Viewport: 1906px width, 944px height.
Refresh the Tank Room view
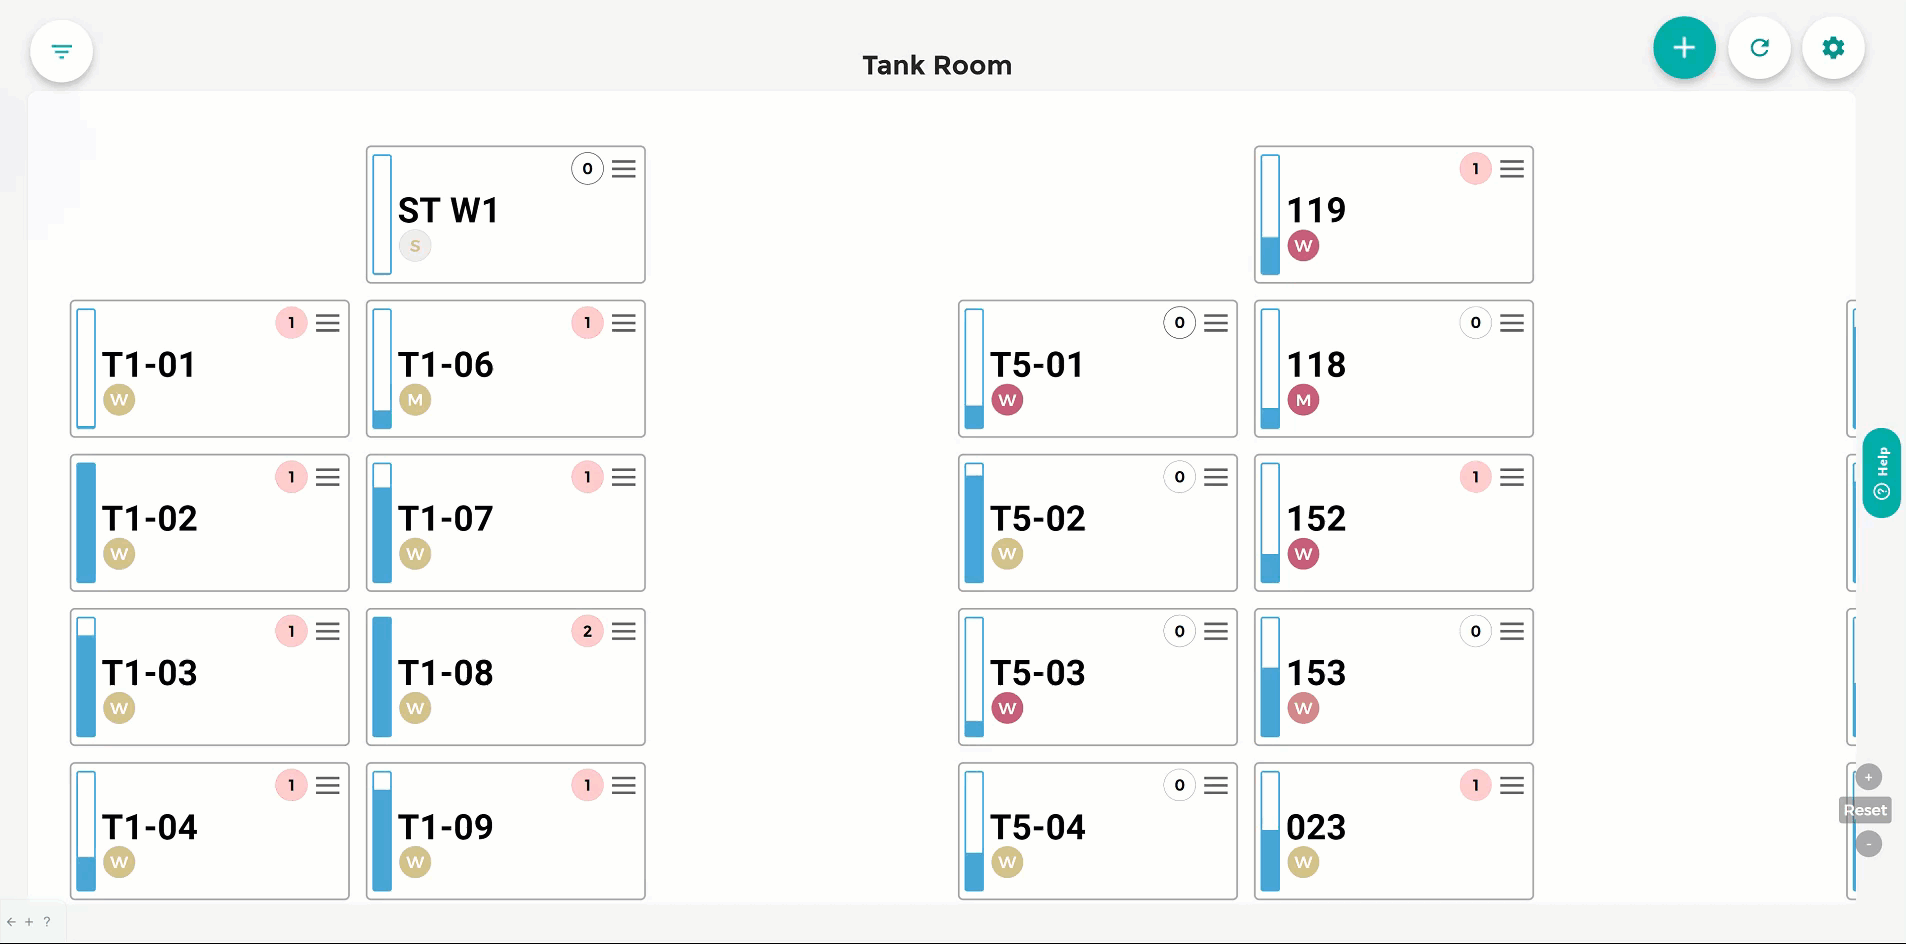(1759, 47)
